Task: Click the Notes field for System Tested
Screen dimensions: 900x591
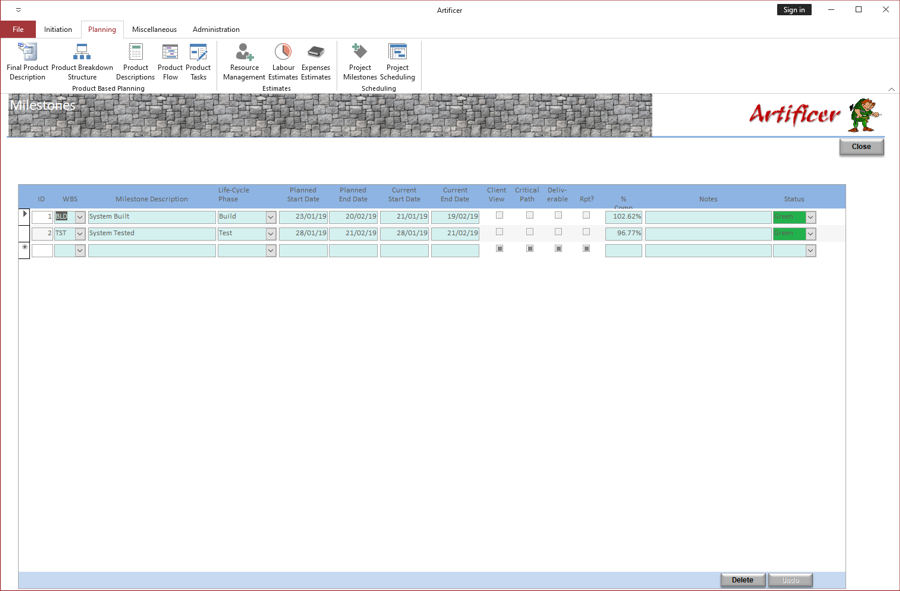Action: [x=708, y=234]
